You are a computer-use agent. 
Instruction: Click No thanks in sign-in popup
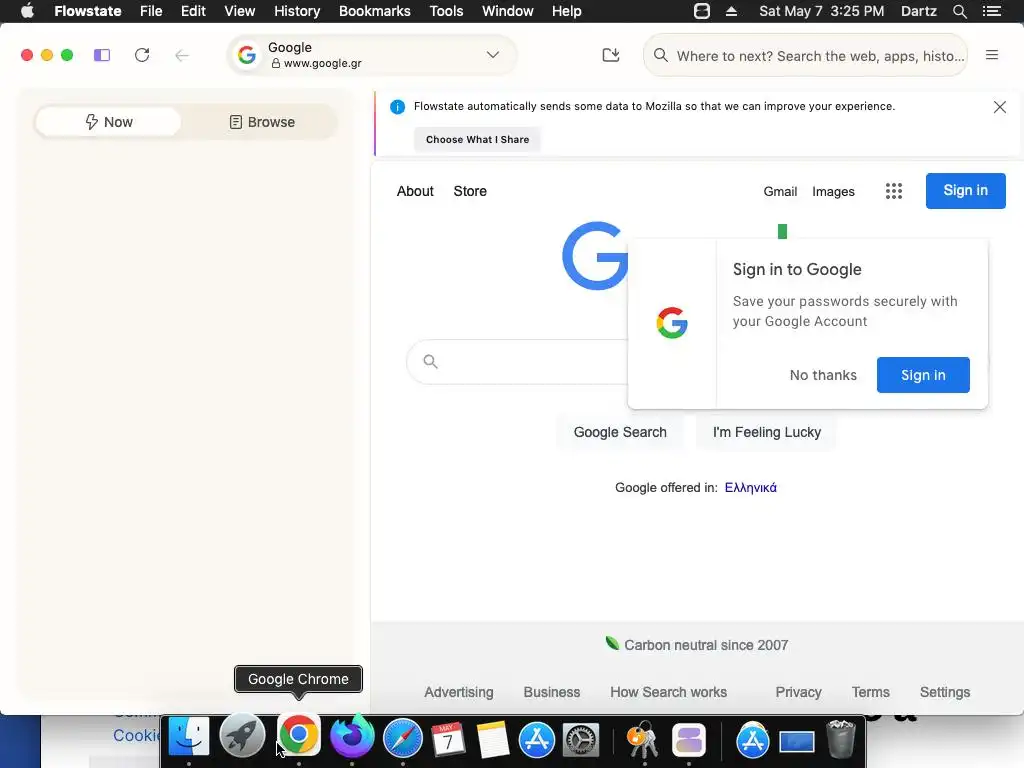823,375
